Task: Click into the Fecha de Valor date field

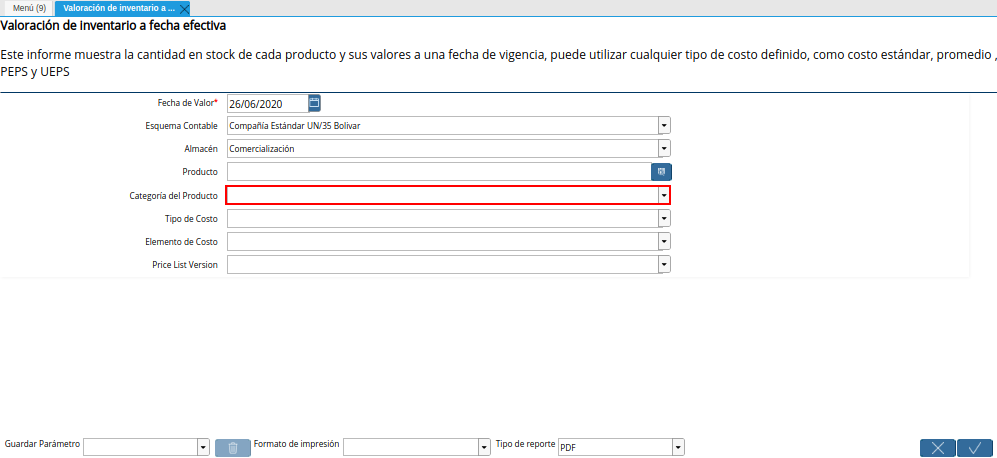Action: [x=267, y=103]
